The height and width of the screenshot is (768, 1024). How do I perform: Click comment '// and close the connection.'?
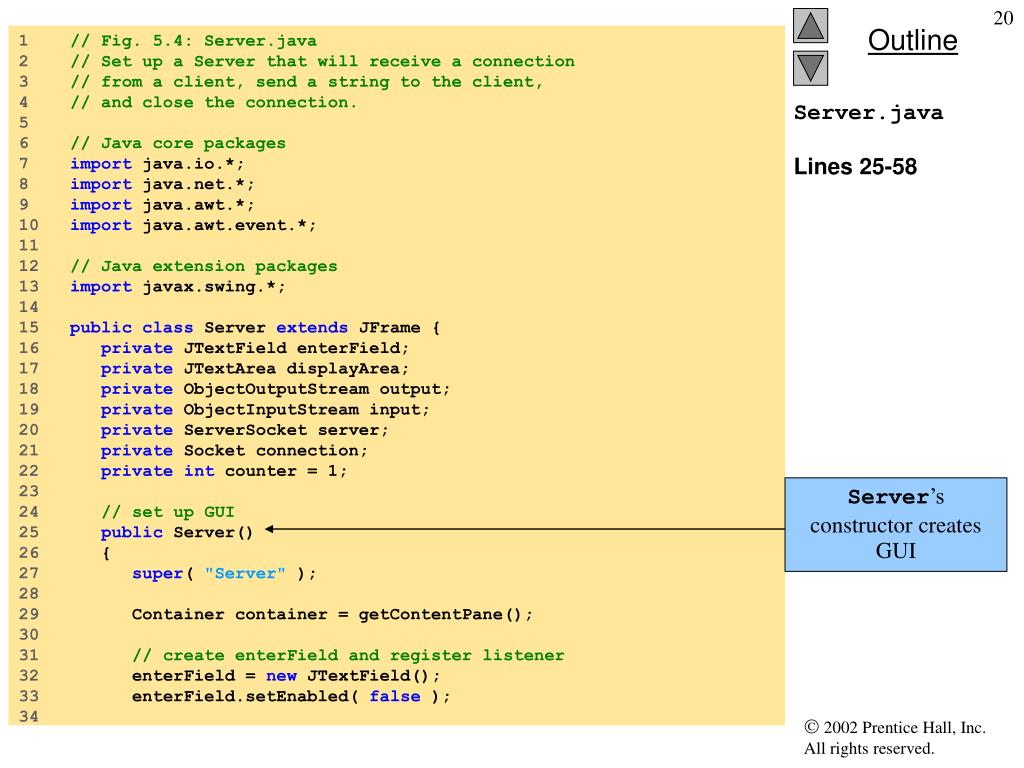(214, 103)
